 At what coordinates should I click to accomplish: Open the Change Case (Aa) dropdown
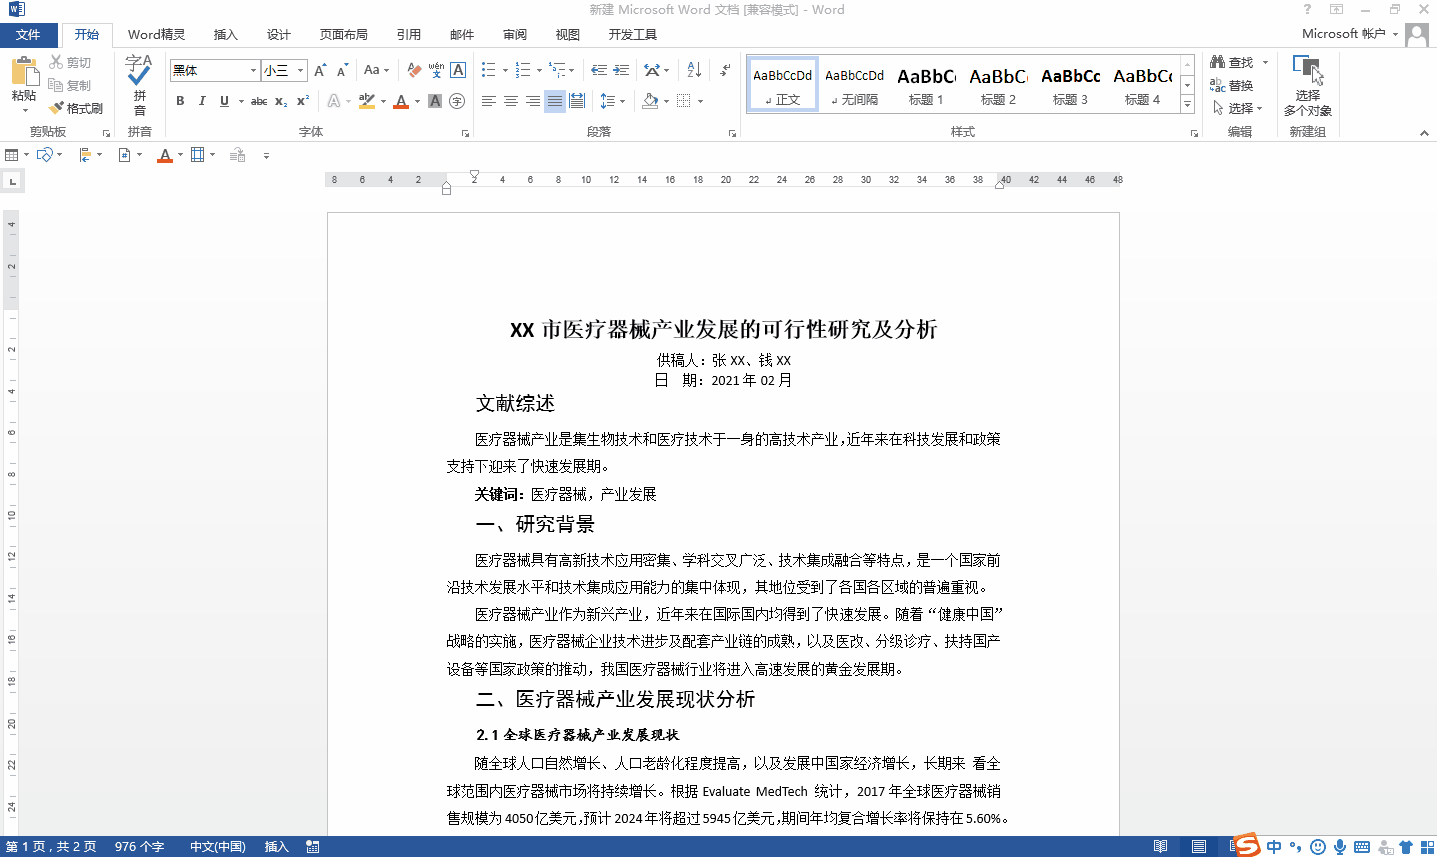point(376,70)
